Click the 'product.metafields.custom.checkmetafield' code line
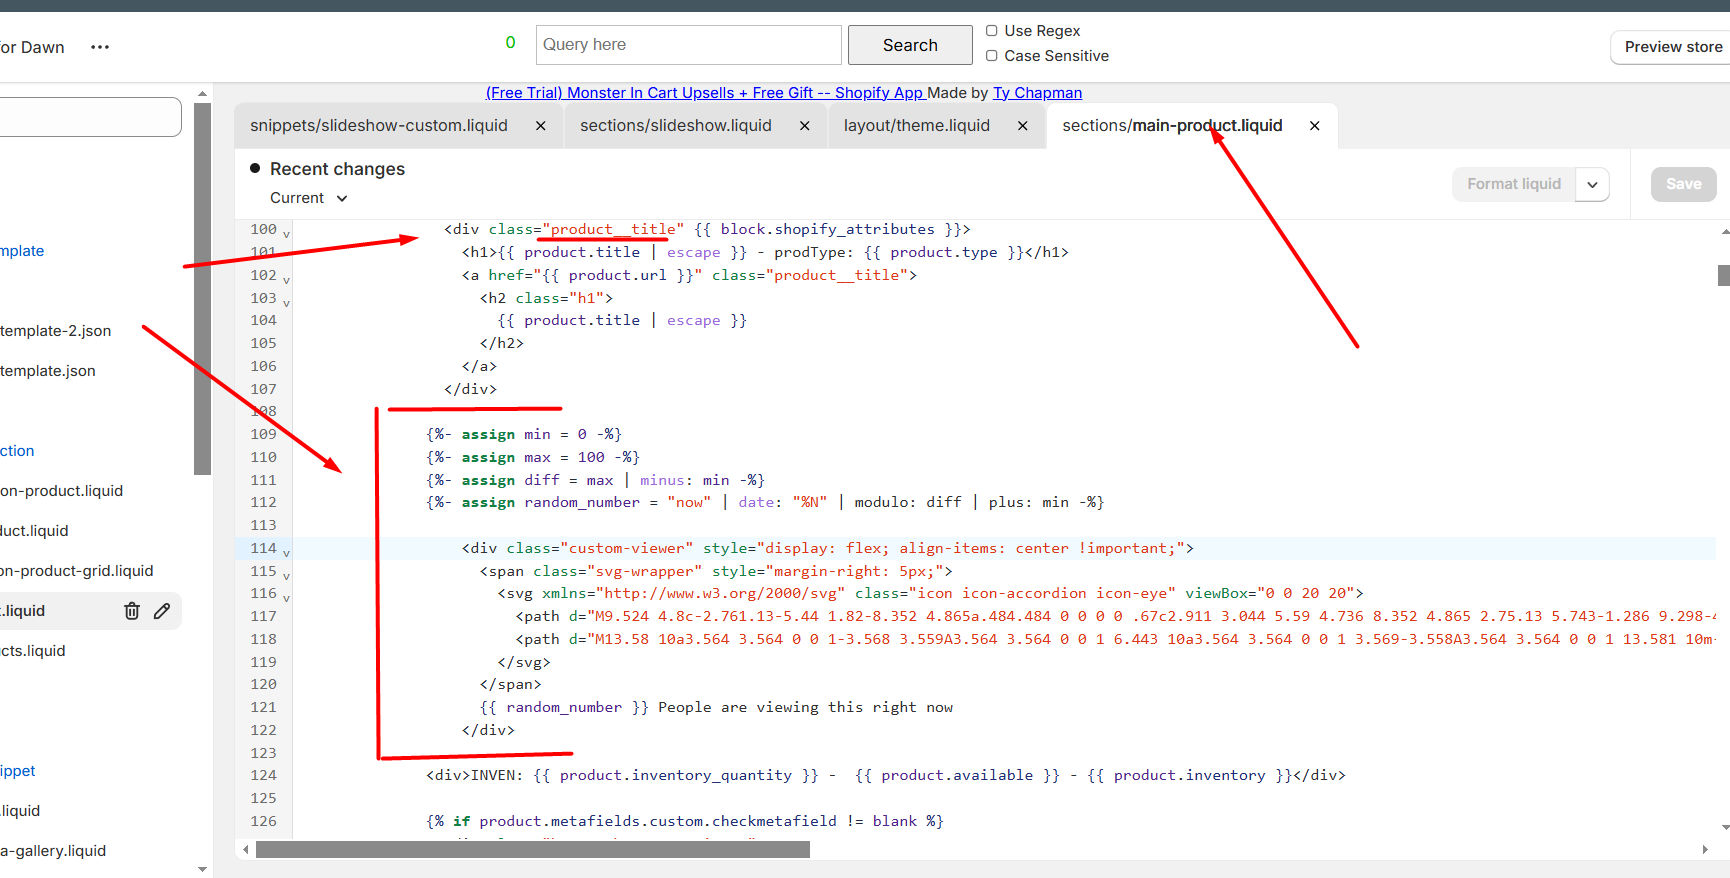 coord(685,821)
